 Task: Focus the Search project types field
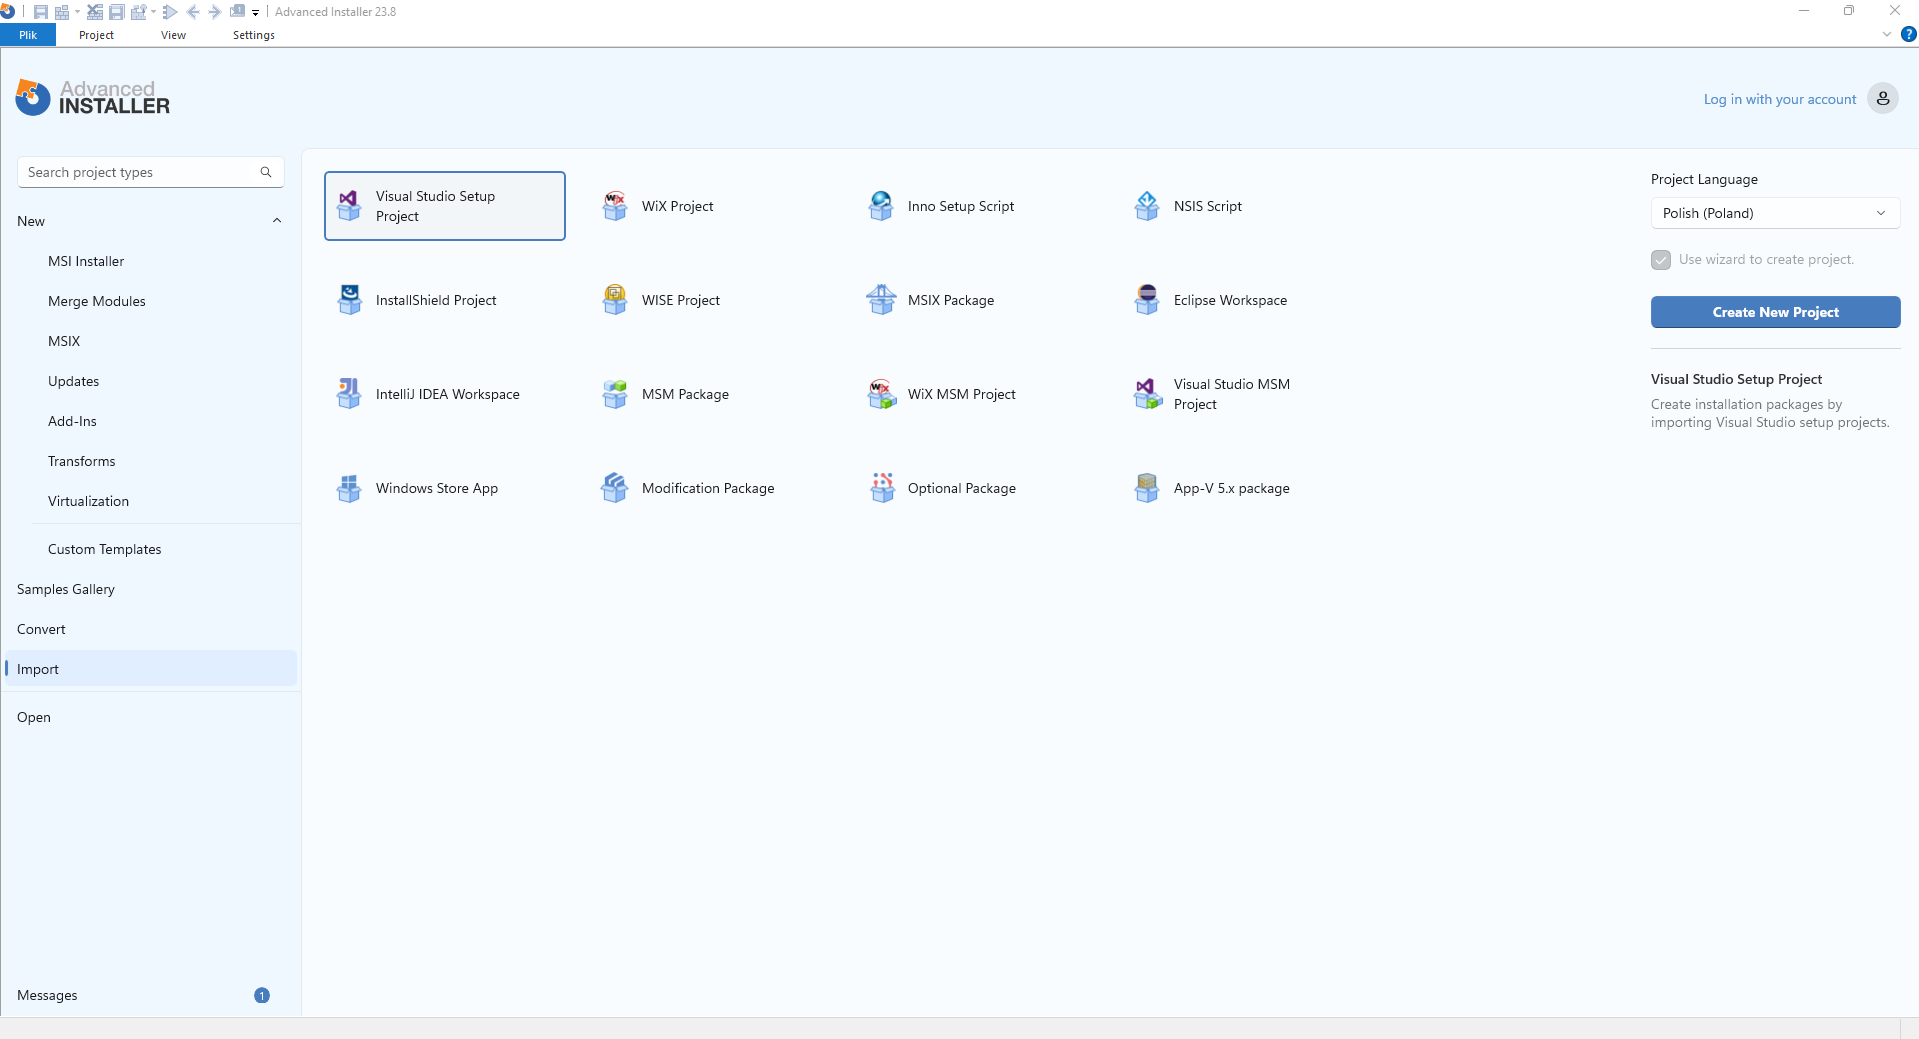coord(150,172)
